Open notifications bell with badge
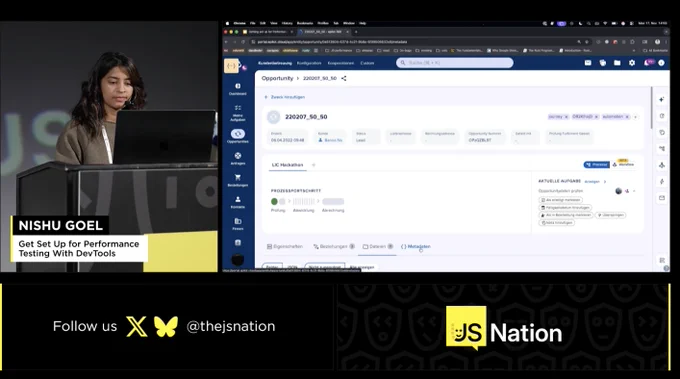The width and height of the screenshot is (680, 379). point(648,63)
